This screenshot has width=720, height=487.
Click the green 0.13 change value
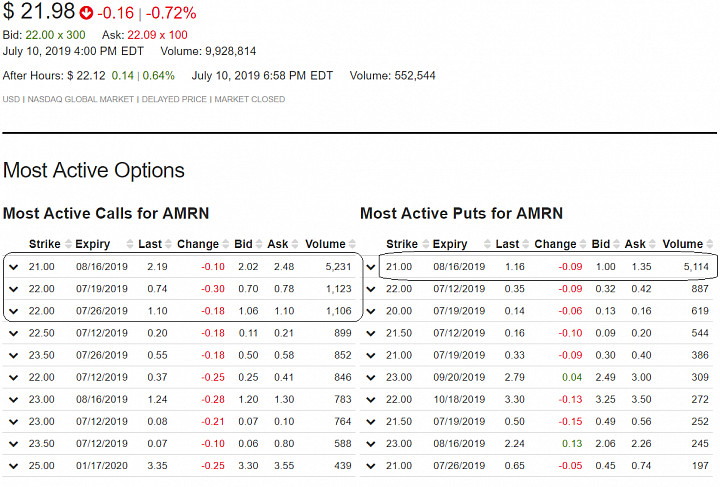pos(572,444)
